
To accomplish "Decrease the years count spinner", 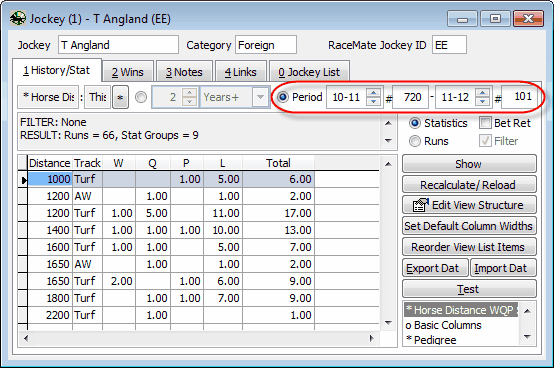I will (x=190, y=102).
